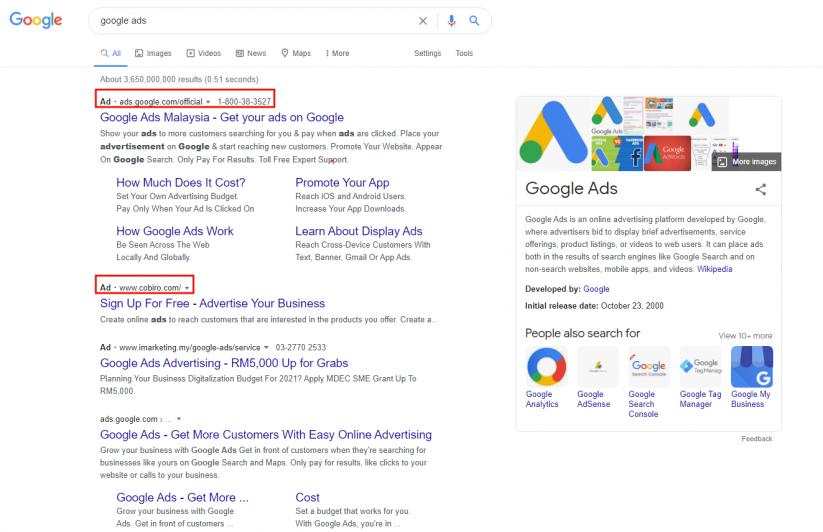
Task: Open the 'Learn About Display Ads' sitelink
Action: point(358,231)
